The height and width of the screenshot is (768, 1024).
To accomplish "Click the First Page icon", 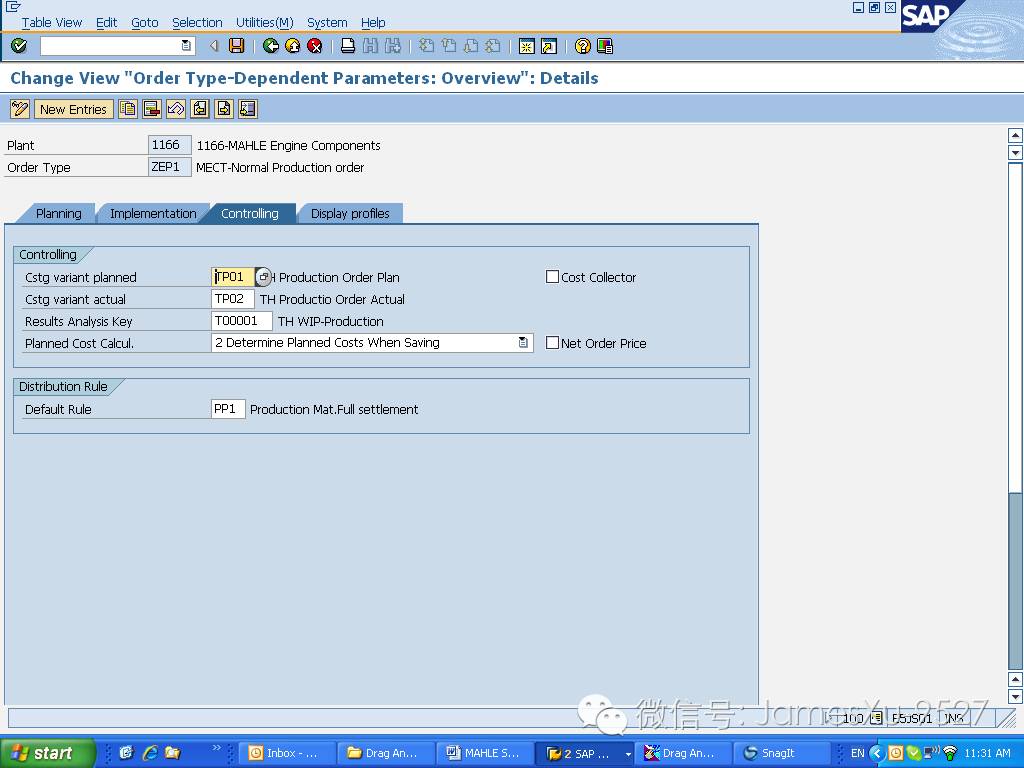I will click(x=426, y=46).
